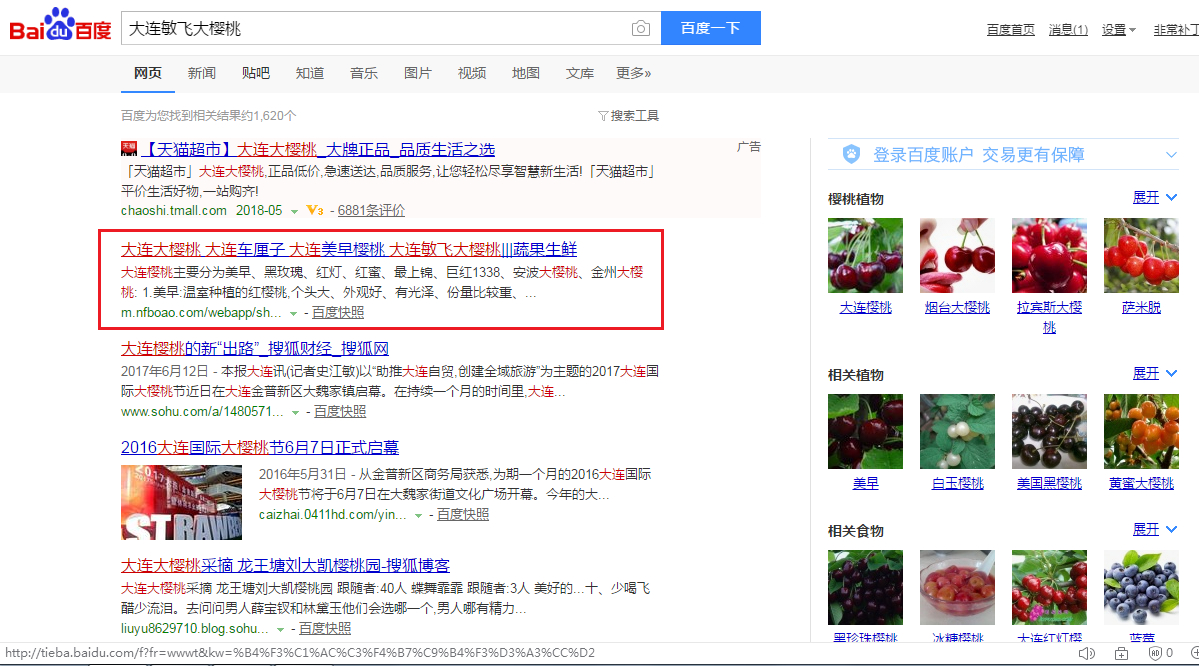Expand the 设置 dropdown
The height and width of the screenshot is (666, 1199).
click(x=1119, y=30)
